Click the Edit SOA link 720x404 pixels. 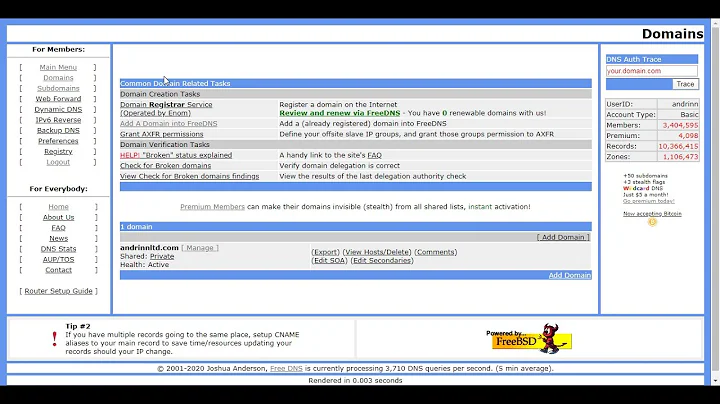tap(329, 260)
